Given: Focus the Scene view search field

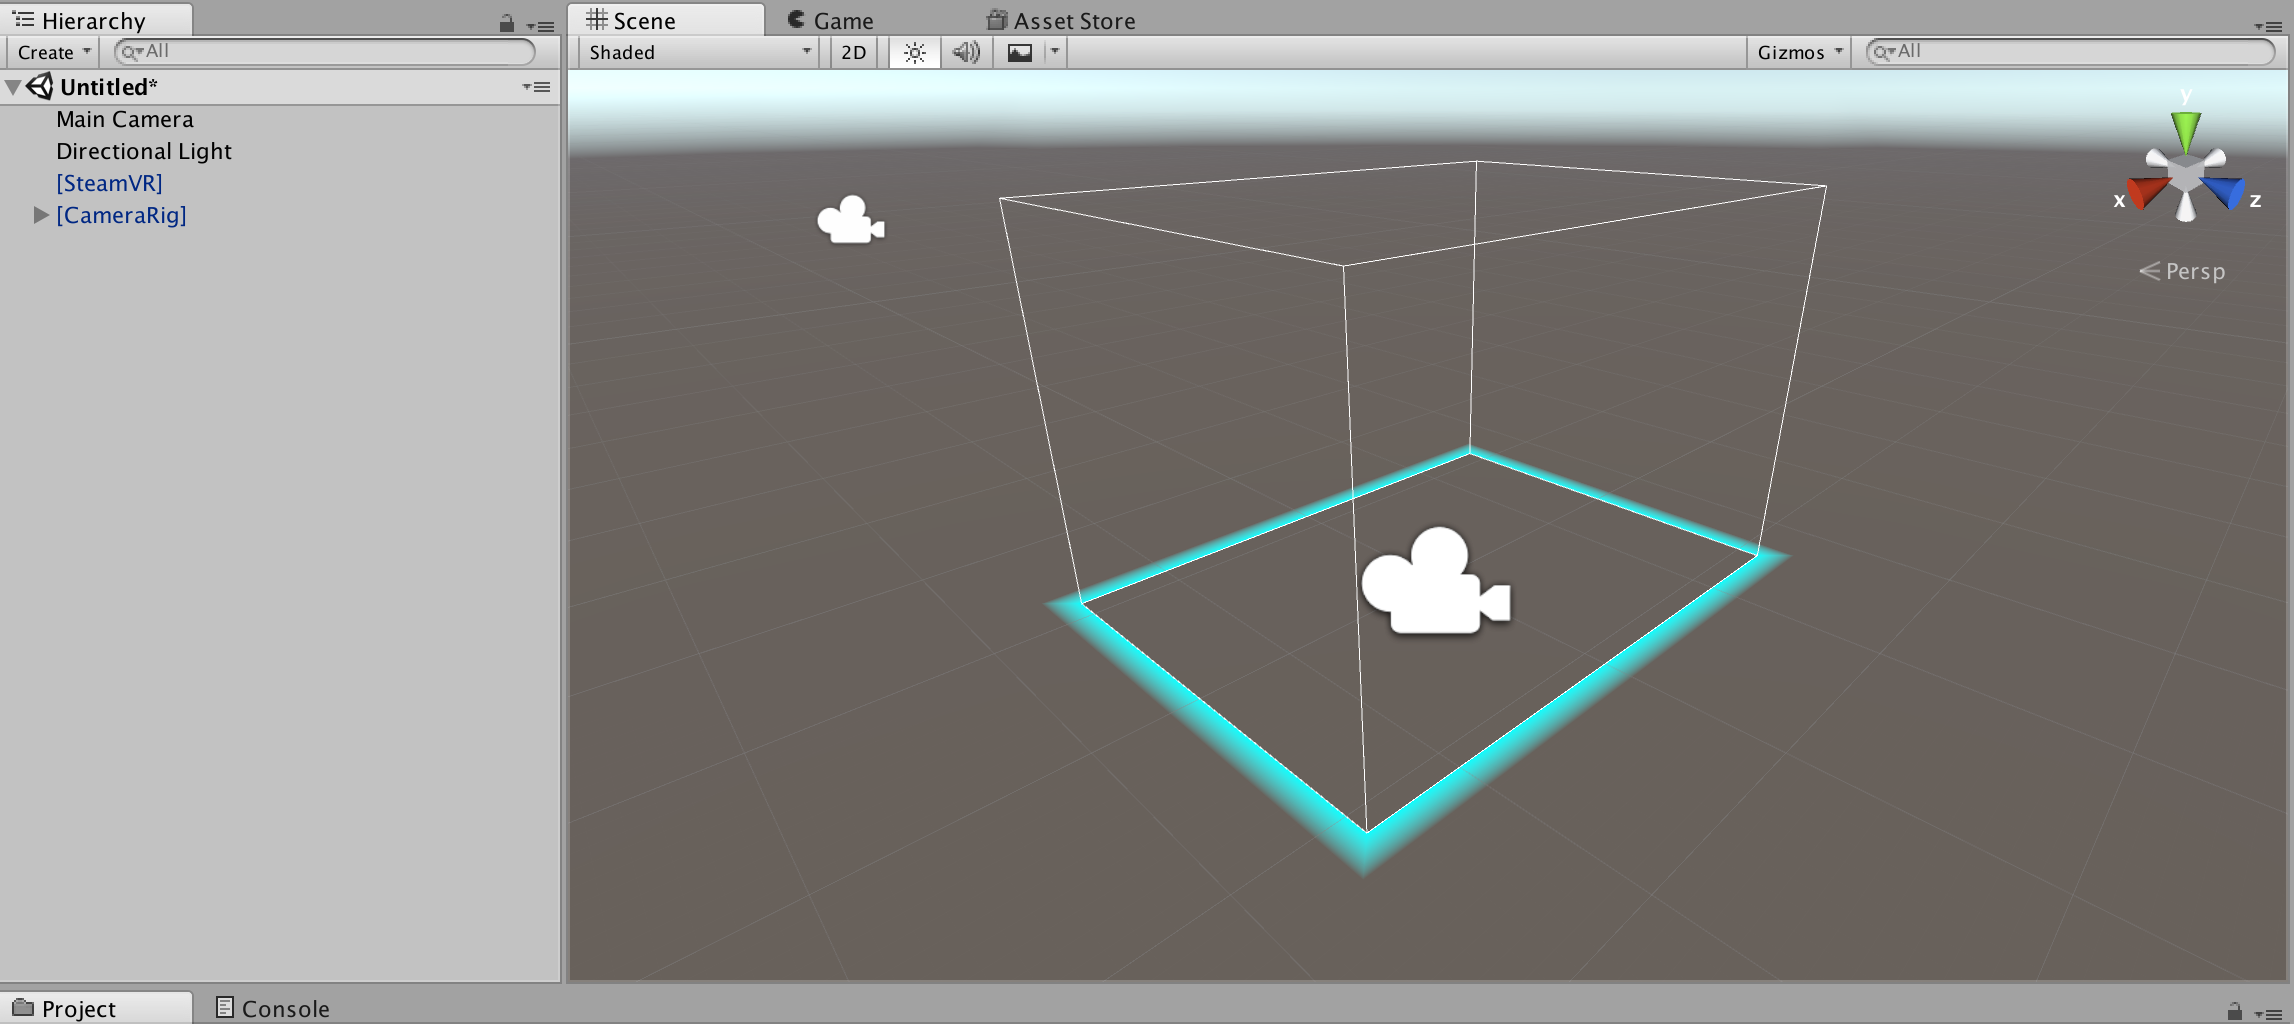Looking at the screenshot, I should (x=2071, y=52).
